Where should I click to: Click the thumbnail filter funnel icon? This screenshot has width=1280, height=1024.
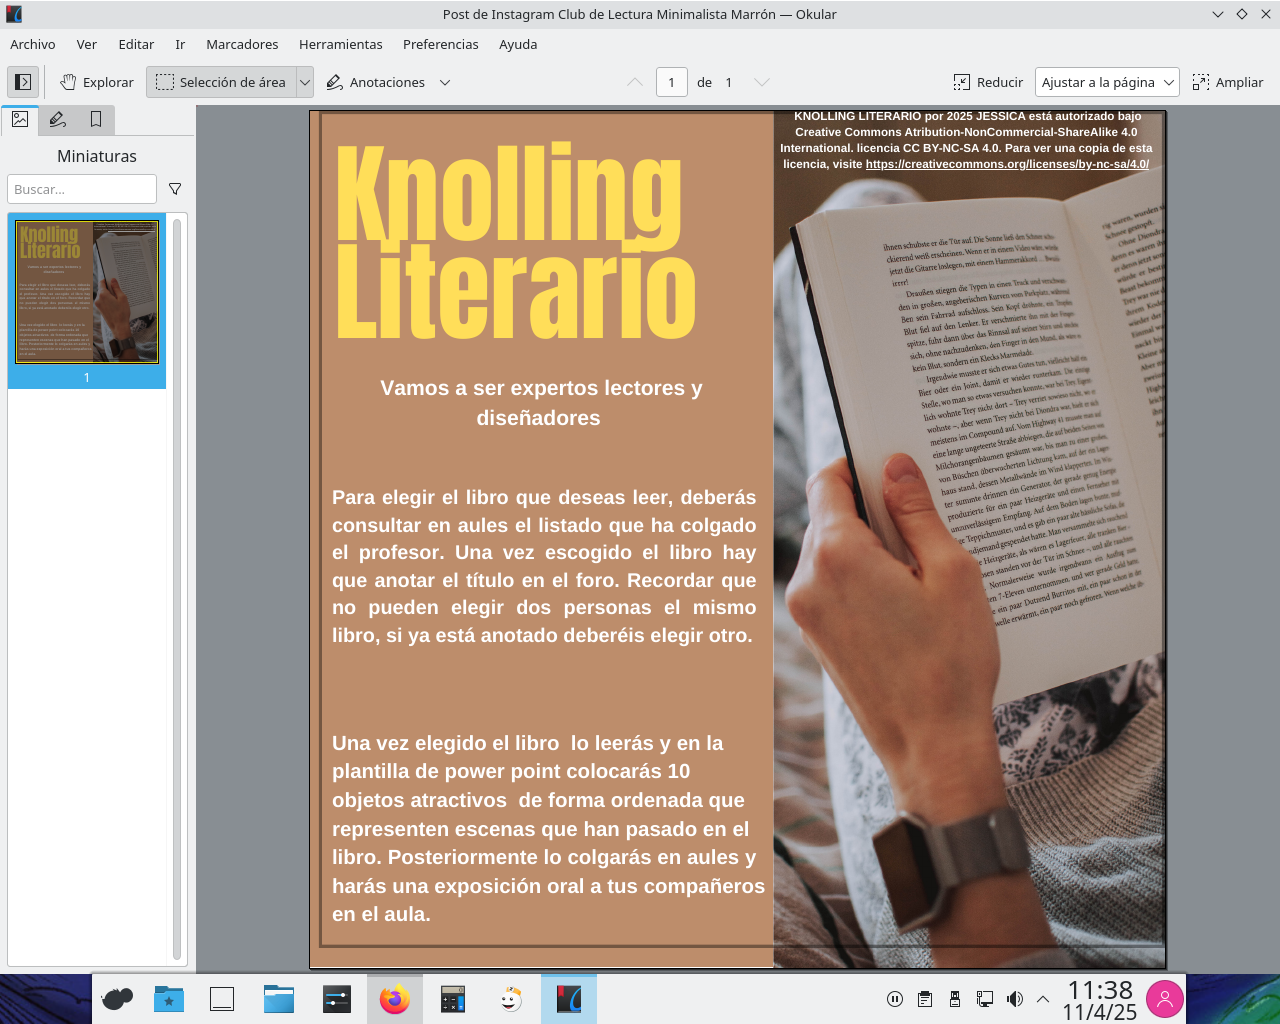175,189
